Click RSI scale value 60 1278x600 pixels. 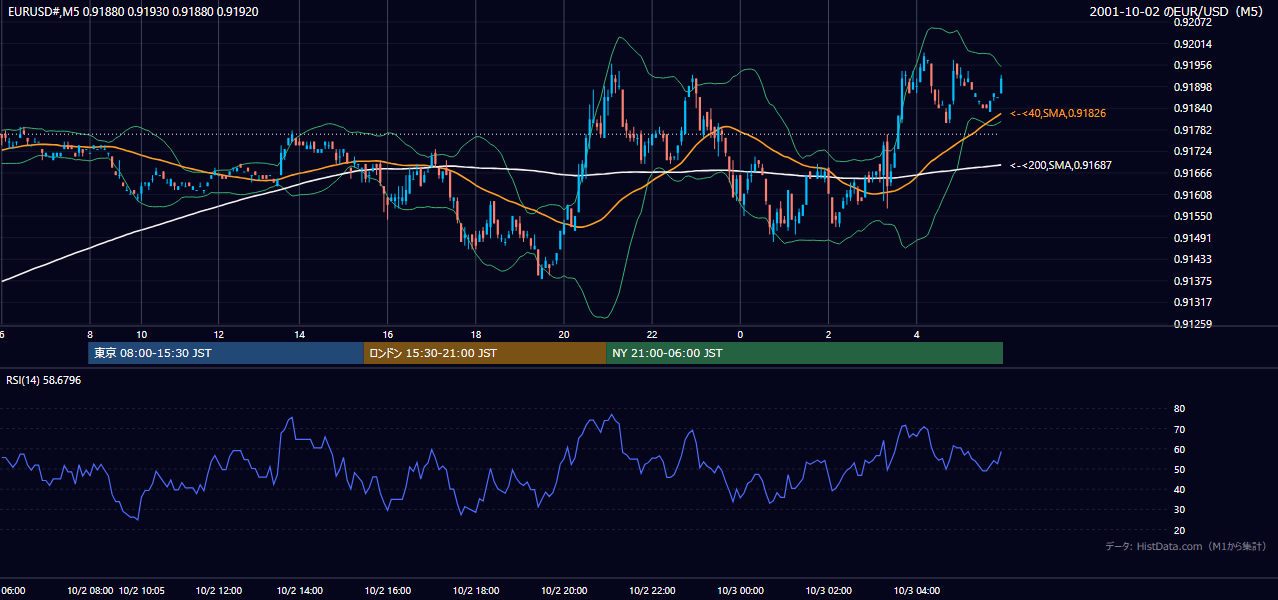1179,449
